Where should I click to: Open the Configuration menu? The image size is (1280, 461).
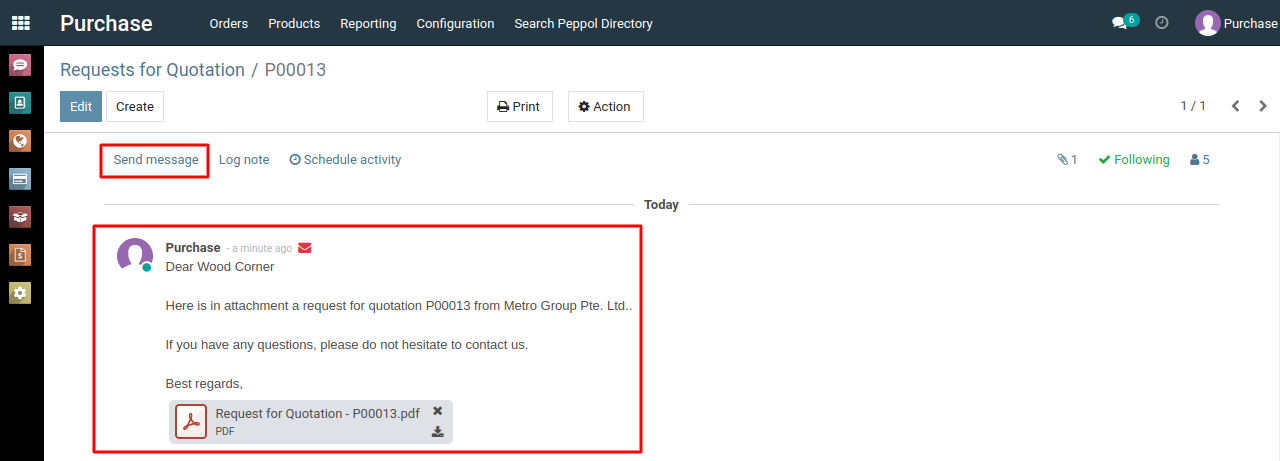[x=455, y=23]
